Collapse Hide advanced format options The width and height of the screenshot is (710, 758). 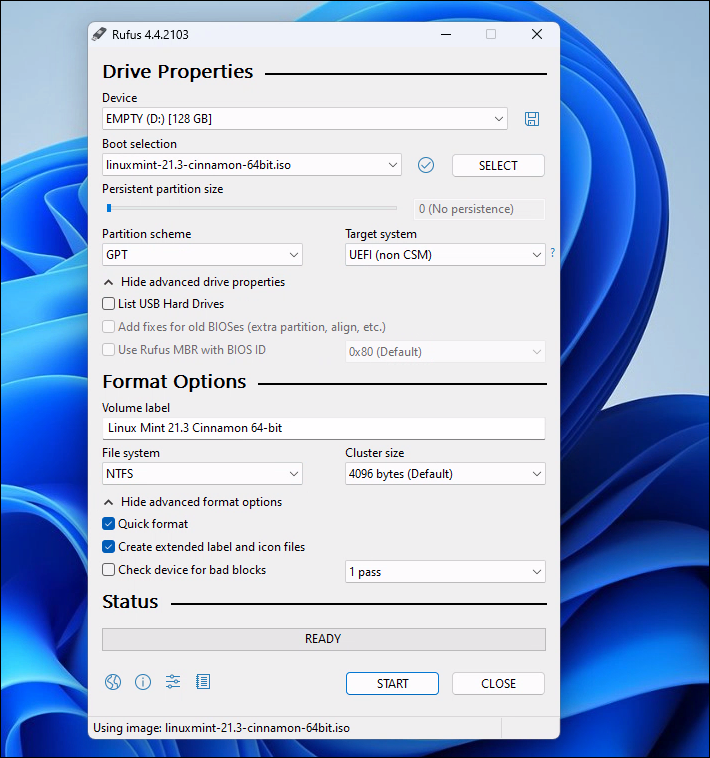[193, 502]
